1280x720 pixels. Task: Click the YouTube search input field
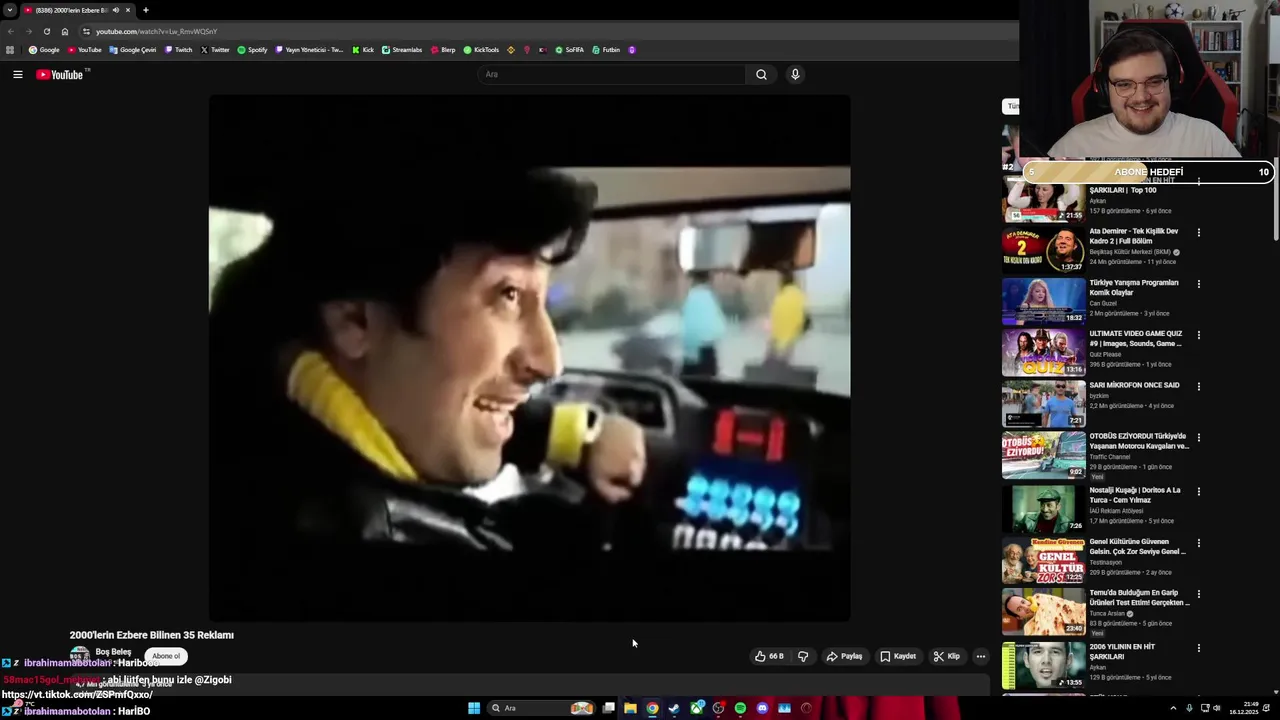pyautogui.click(x=612, y=74)
